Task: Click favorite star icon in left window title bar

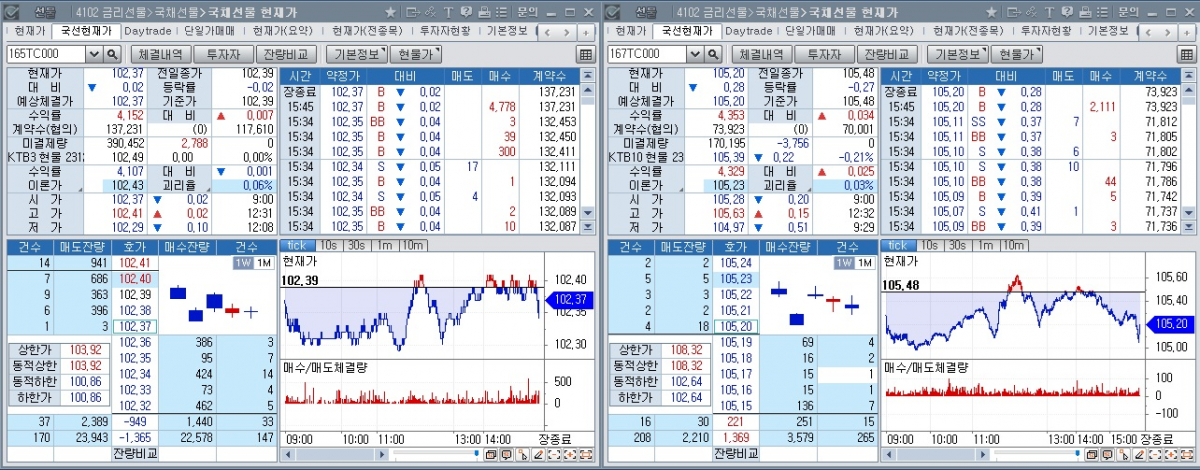Action: pyautogui.click(x=390, y=12)
